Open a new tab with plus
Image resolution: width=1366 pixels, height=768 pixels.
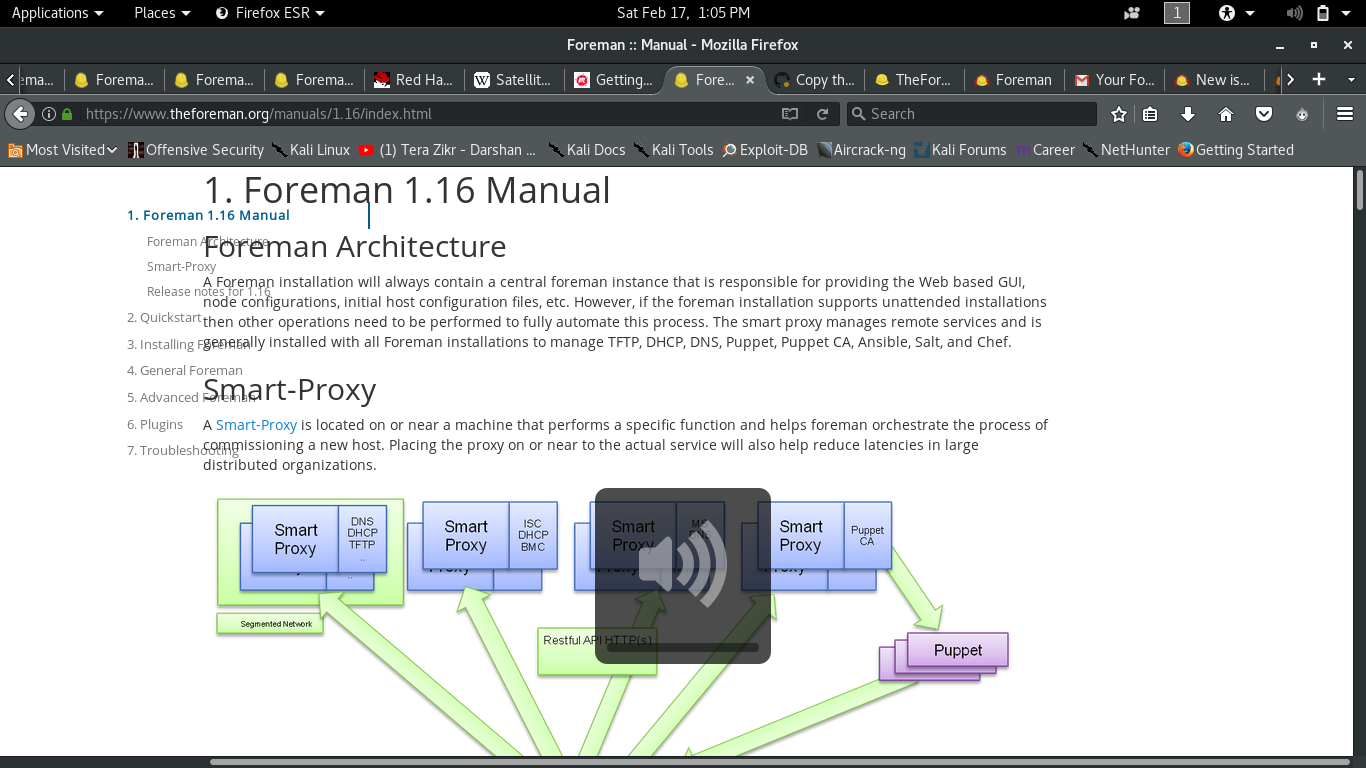pos(1319,79)
